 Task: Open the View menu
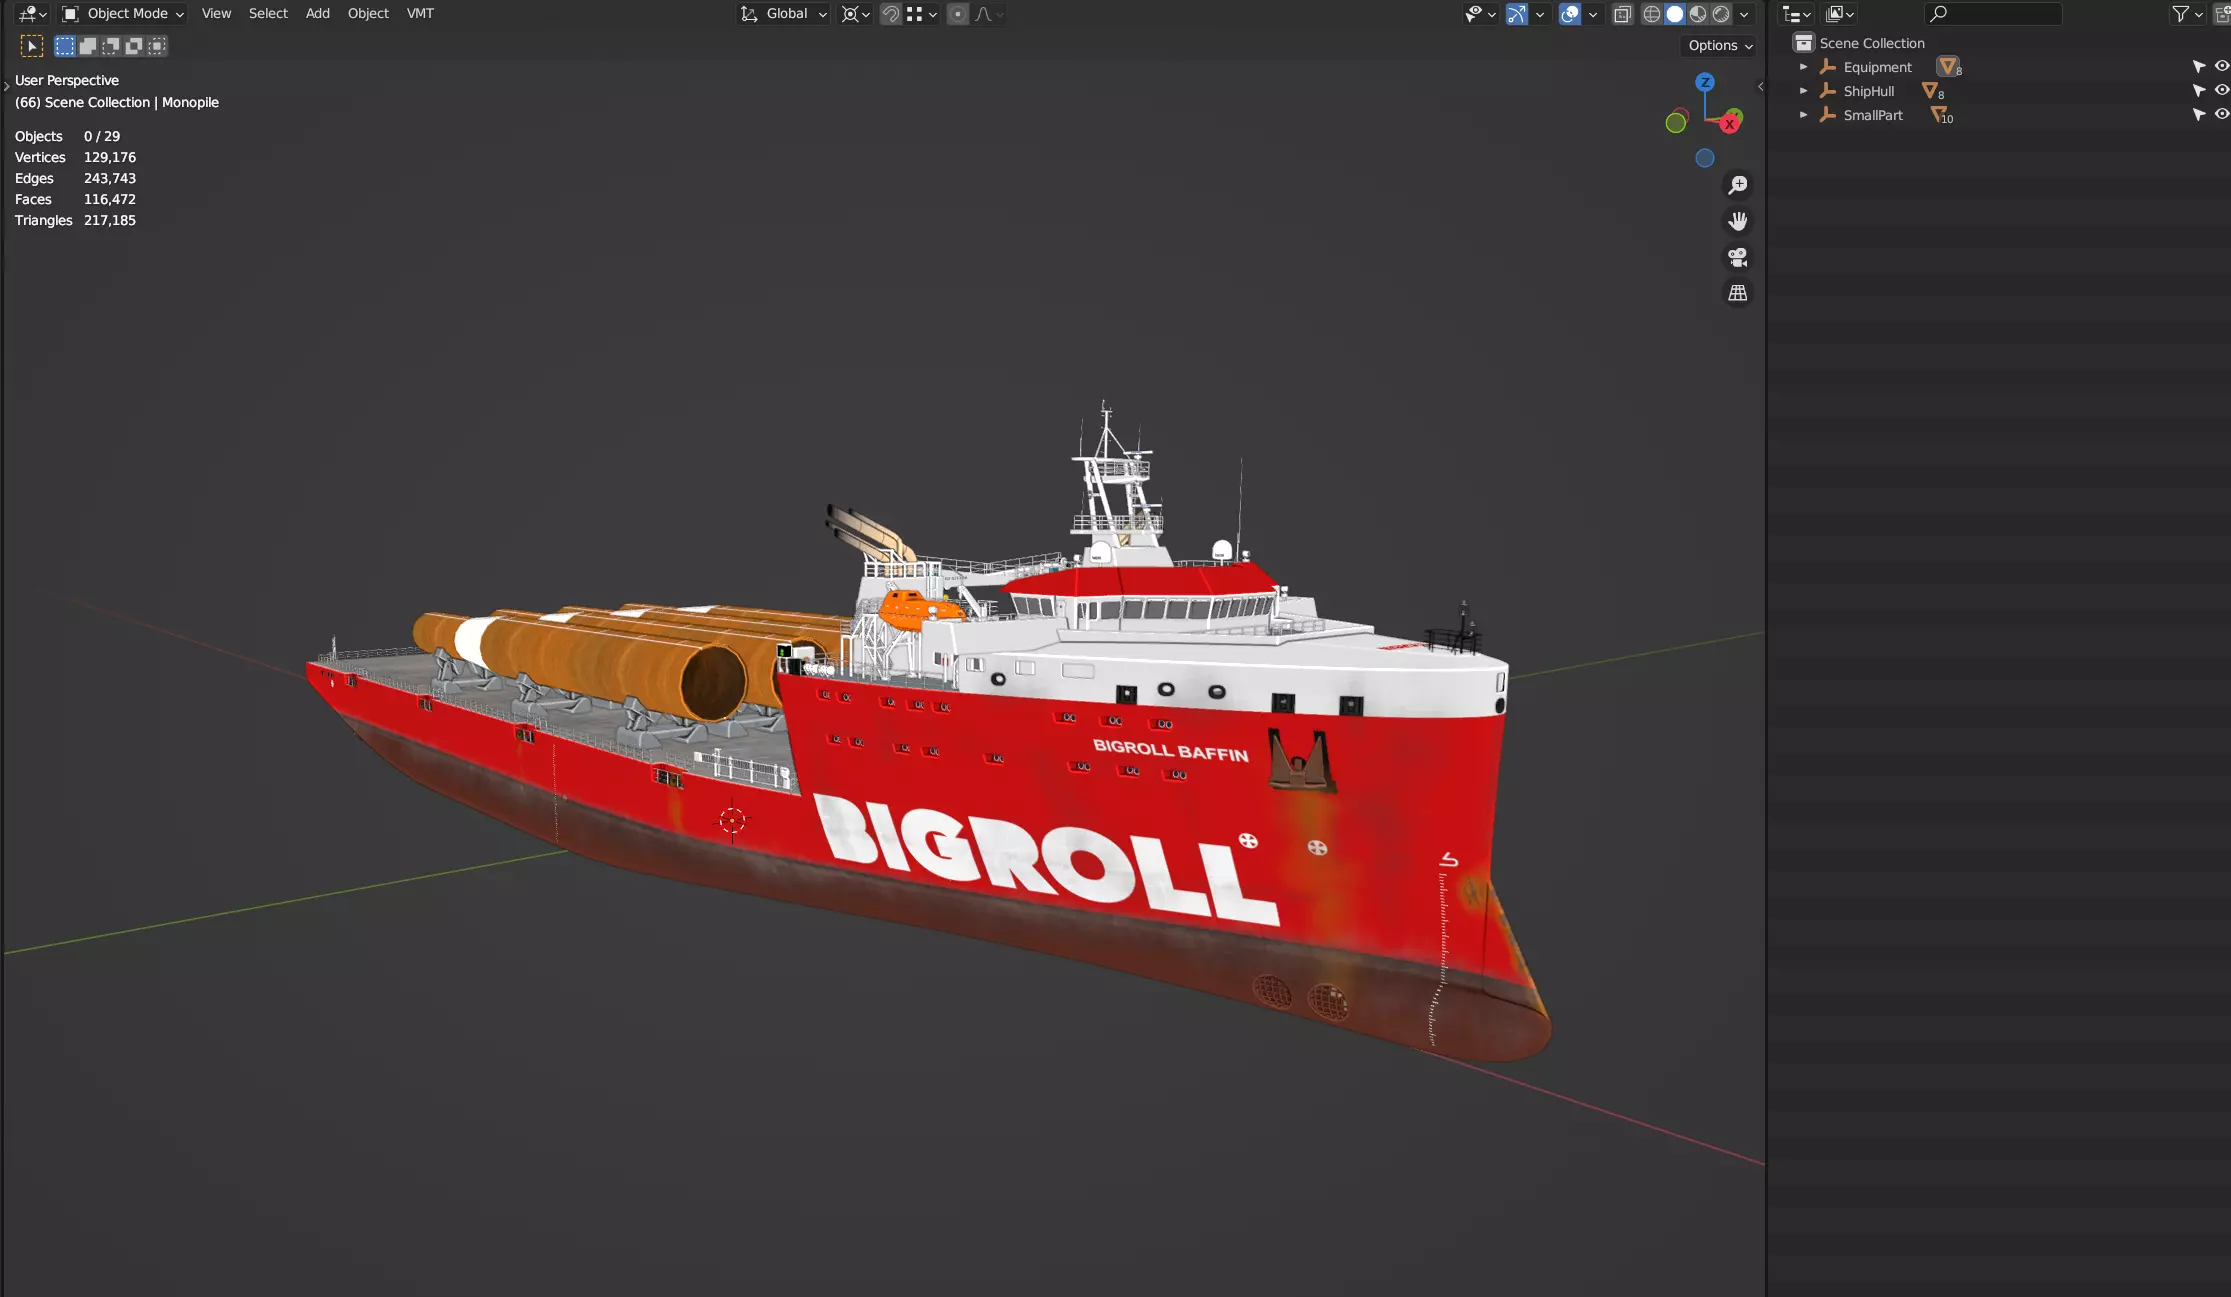tap(216, 14)
